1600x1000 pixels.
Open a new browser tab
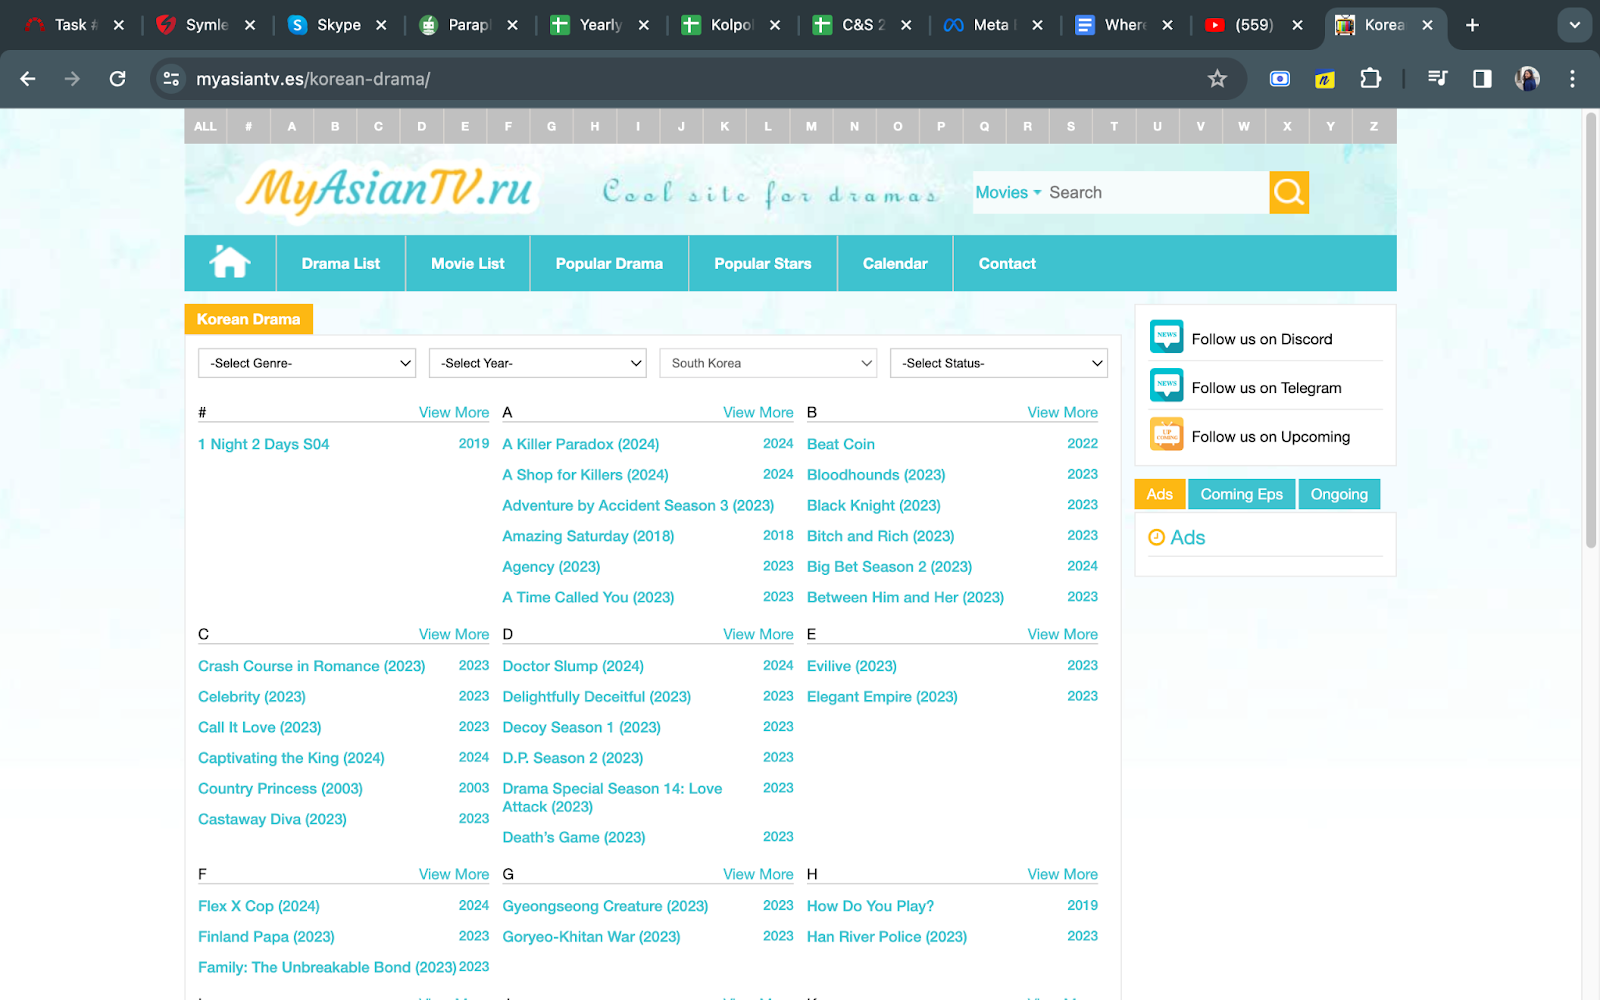1472,25
